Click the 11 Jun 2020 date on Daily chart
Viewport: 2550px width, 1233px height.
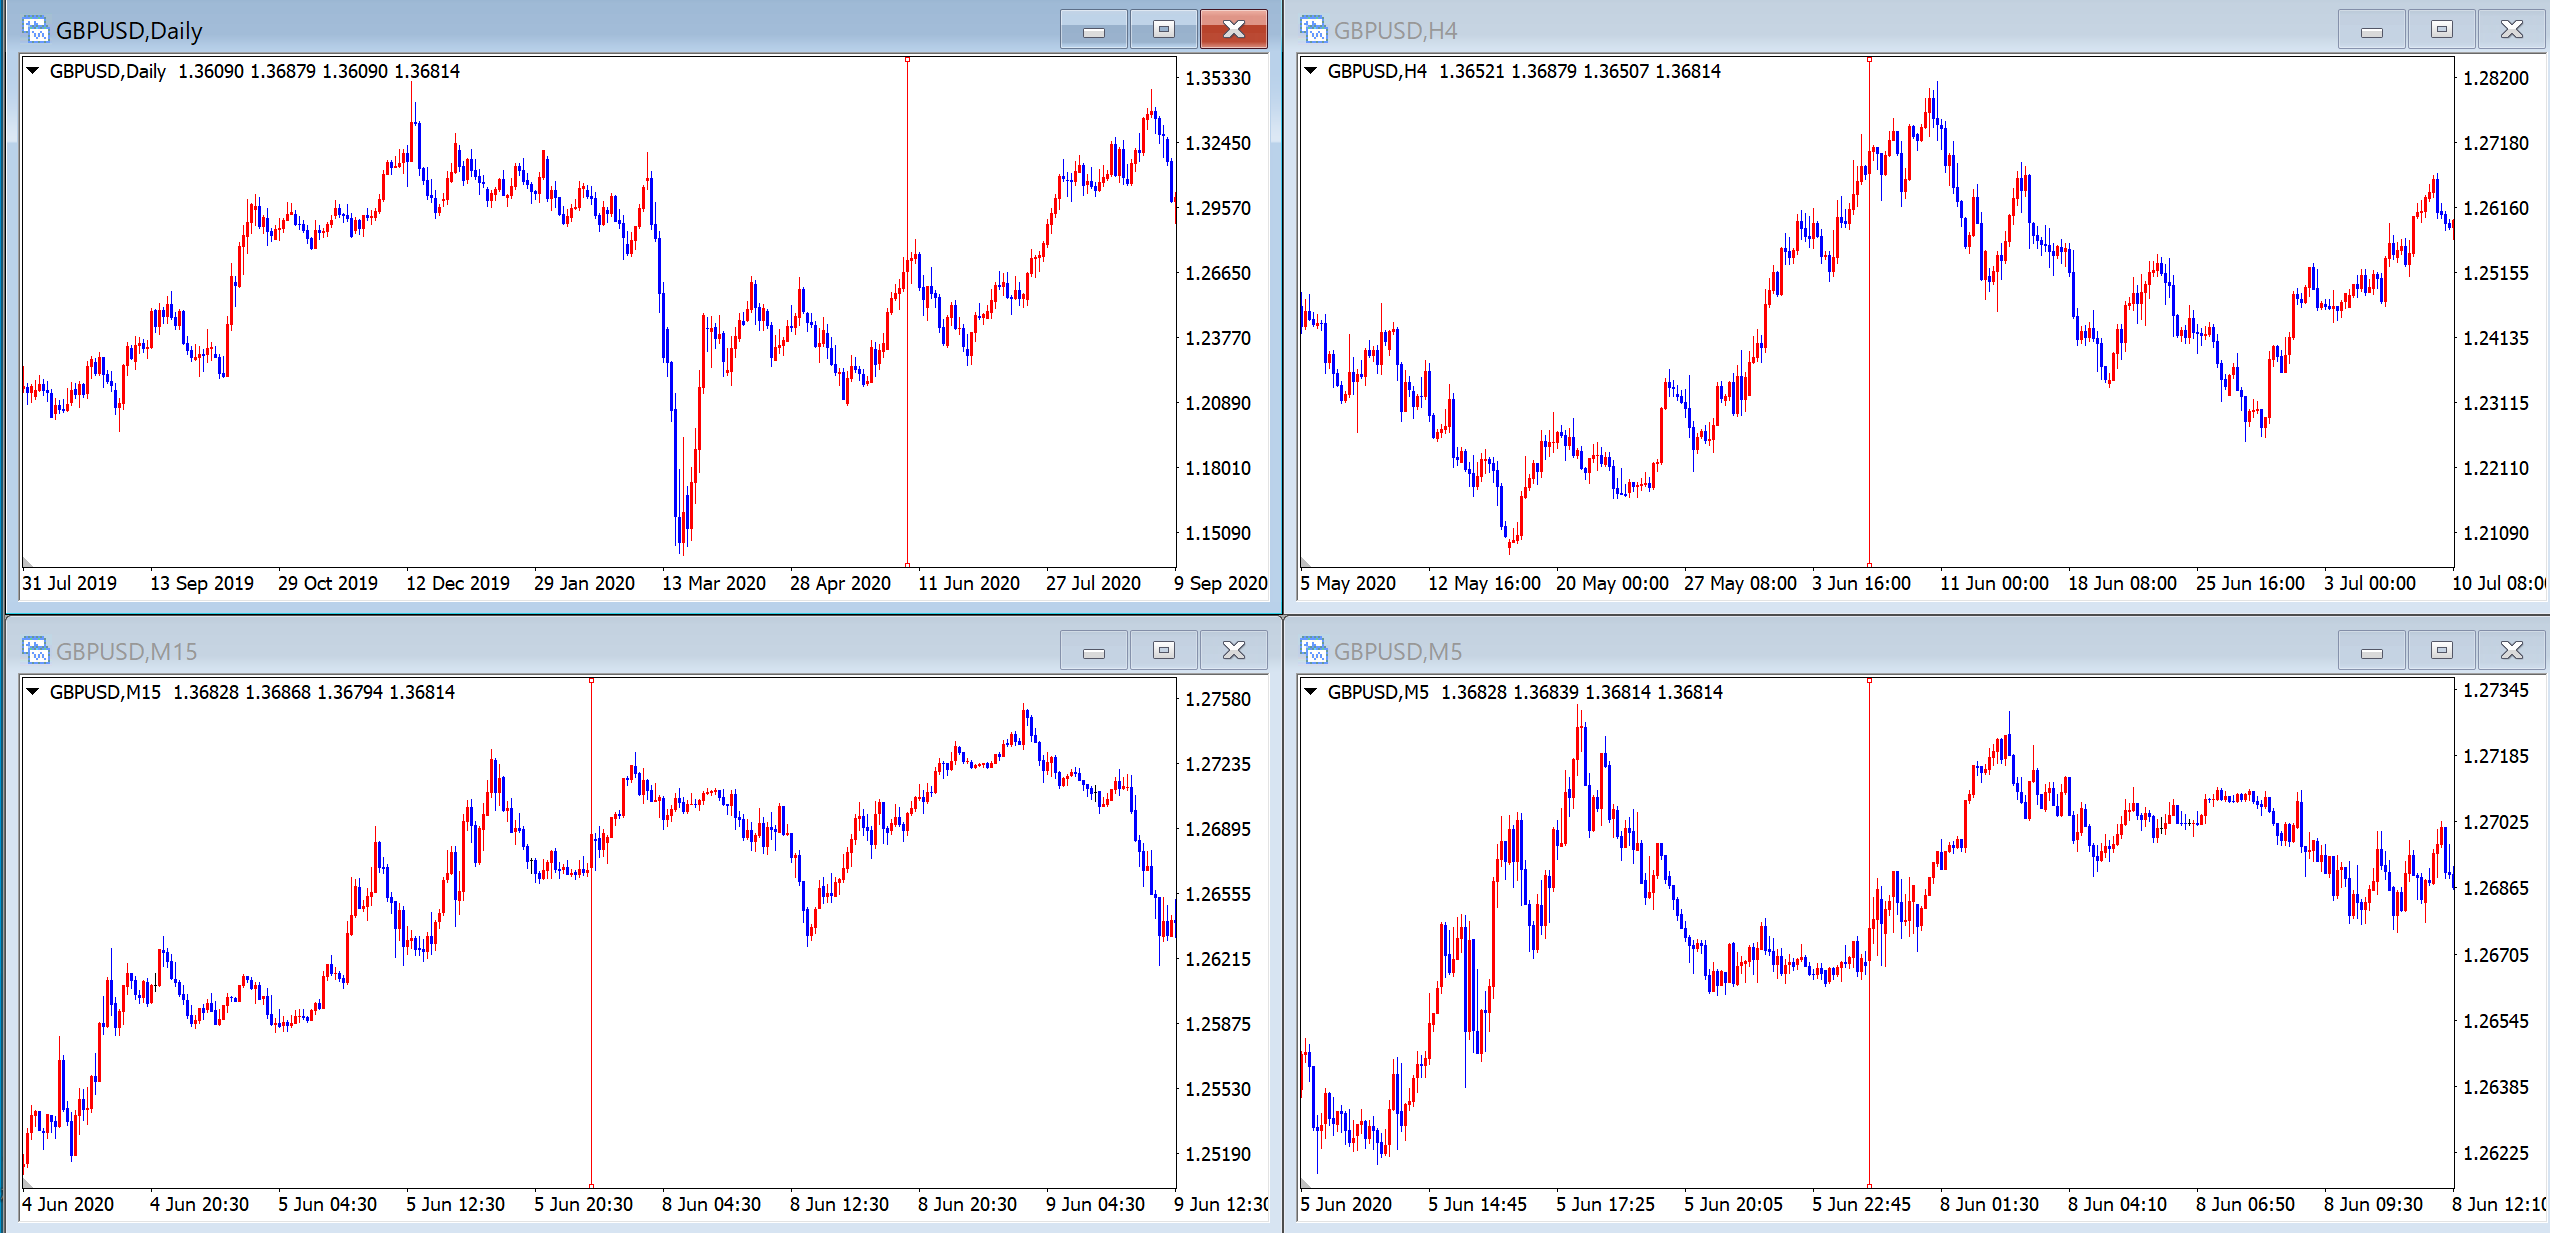click(x=969, y=583)
